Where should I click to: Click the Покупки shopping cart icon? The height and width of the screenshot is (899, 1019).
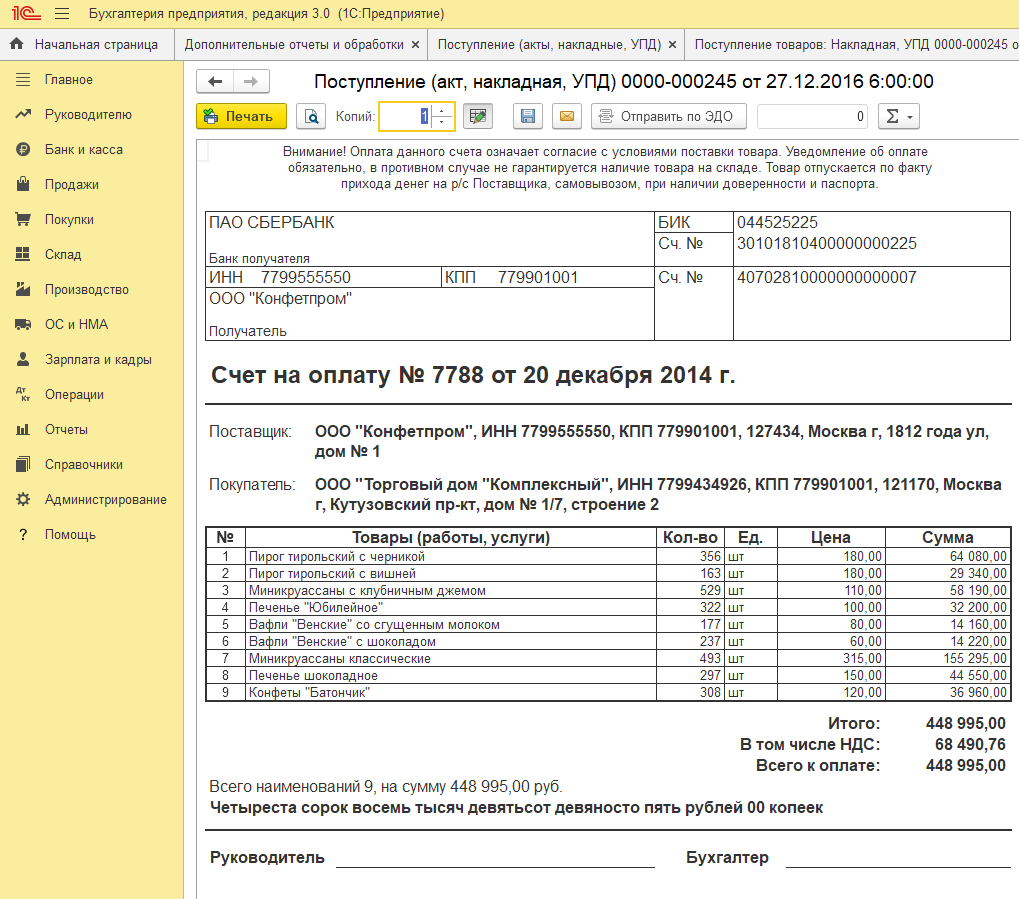pyautogui.click(x=23, y=220)
